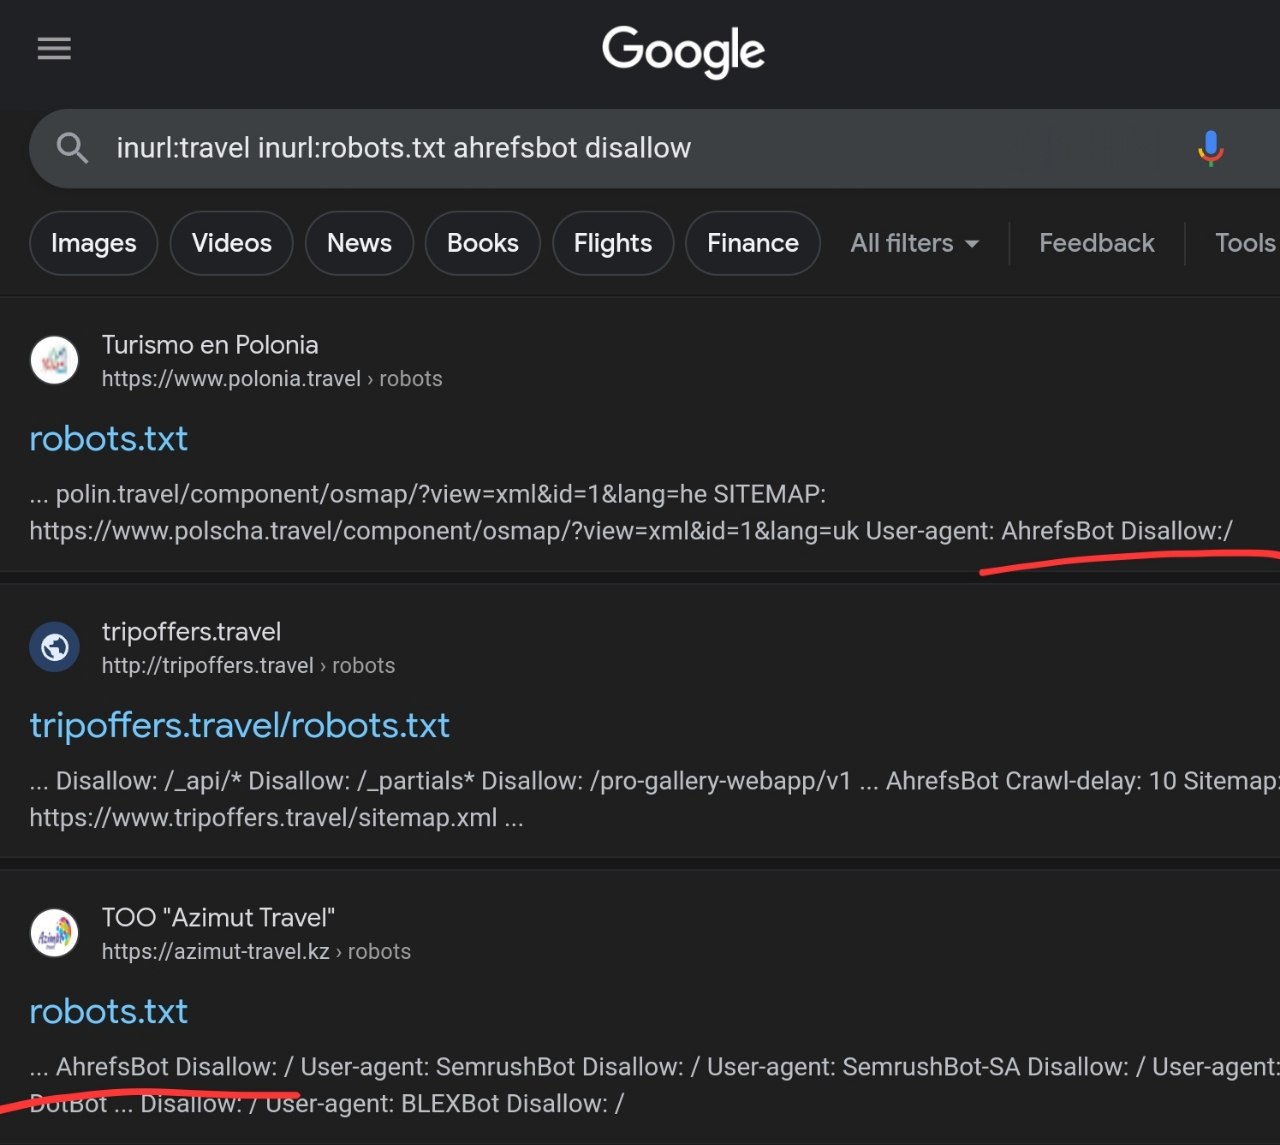Click the Google logo
This screenshot has width=1280, height=1145.
(684, 51)
